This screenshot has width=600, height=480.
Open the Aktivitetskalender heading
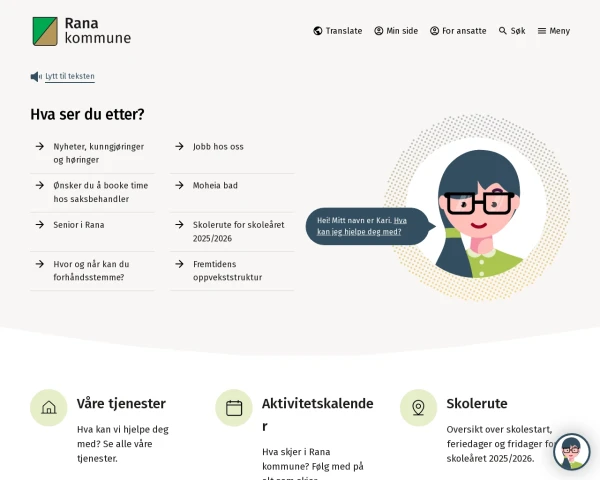(x=318, y=415)
